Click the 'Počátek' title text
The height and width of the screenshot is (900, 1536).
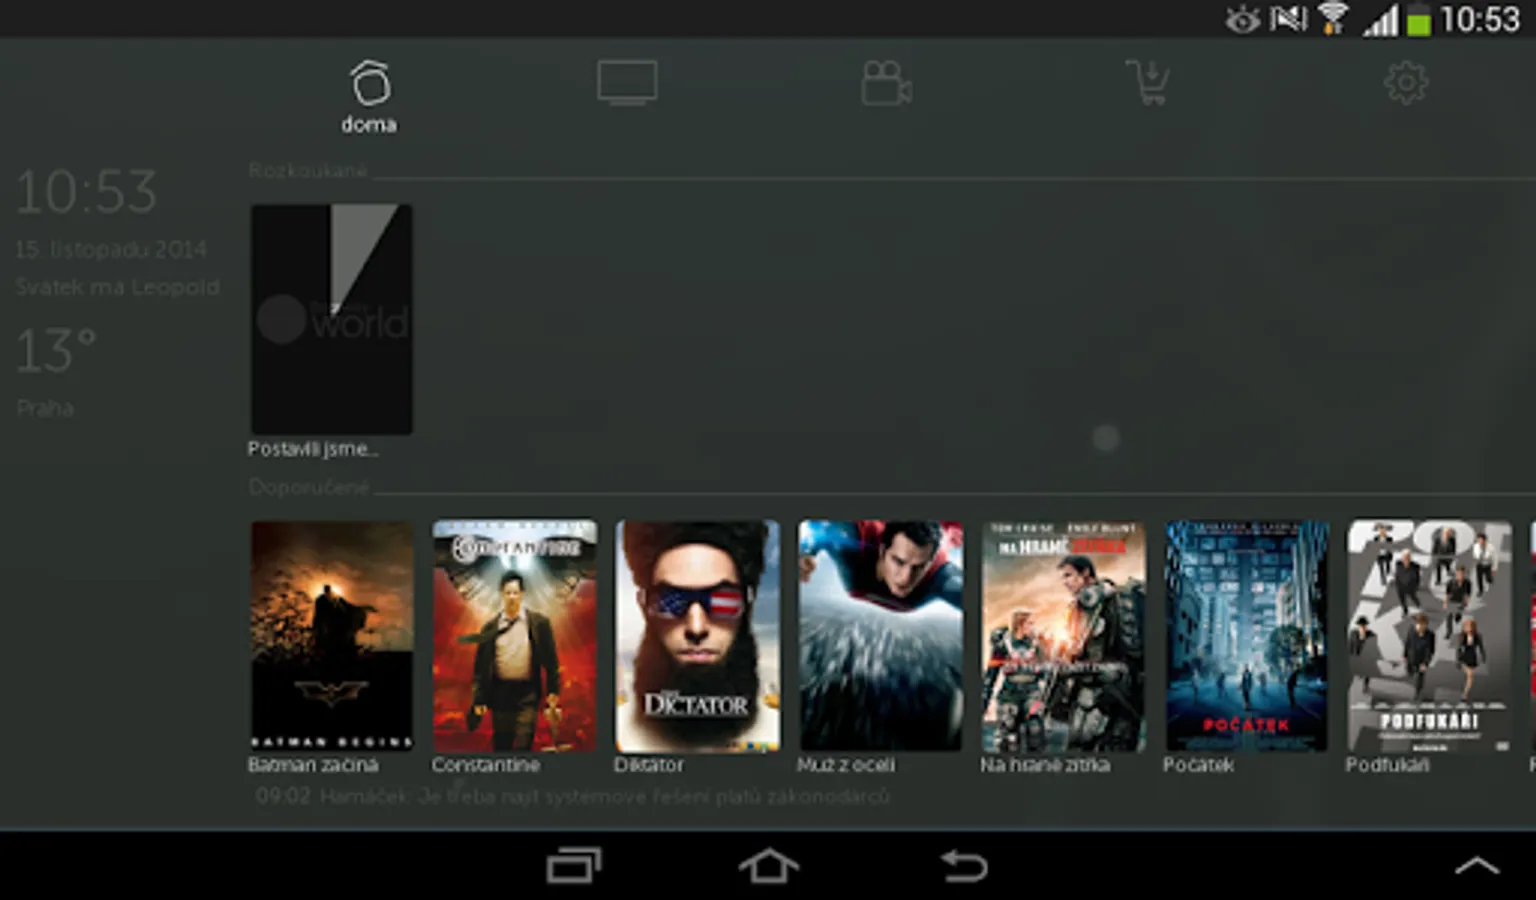click(x=1198, y=765)
